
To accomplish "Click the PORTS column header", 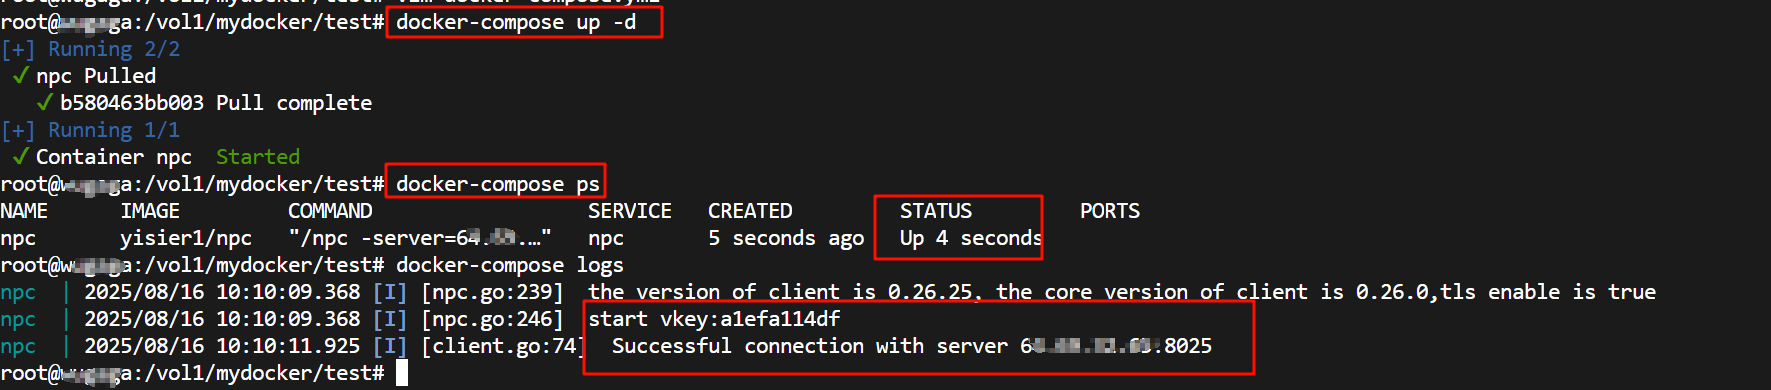I will [1110, 211].
